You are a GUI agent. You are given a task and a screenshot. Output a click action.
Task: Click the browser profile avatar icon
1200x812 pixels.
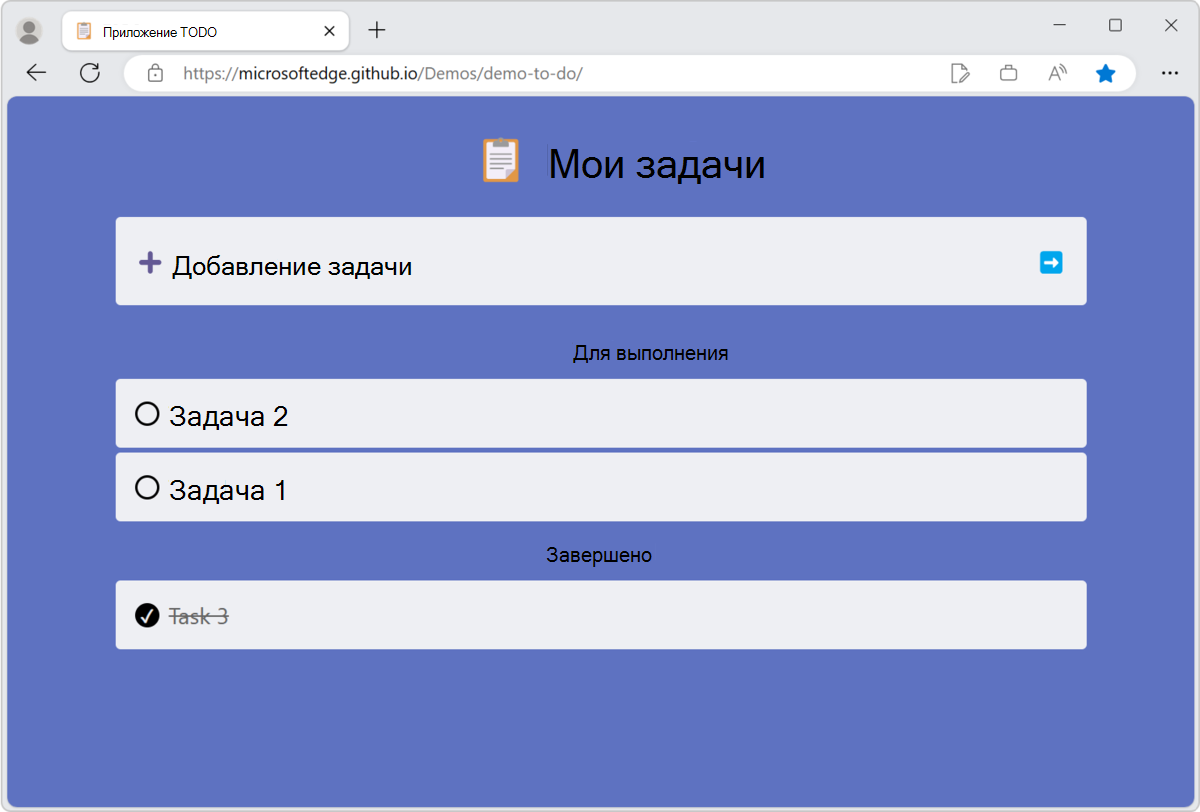pyautogui.click(x=30, y=30)
